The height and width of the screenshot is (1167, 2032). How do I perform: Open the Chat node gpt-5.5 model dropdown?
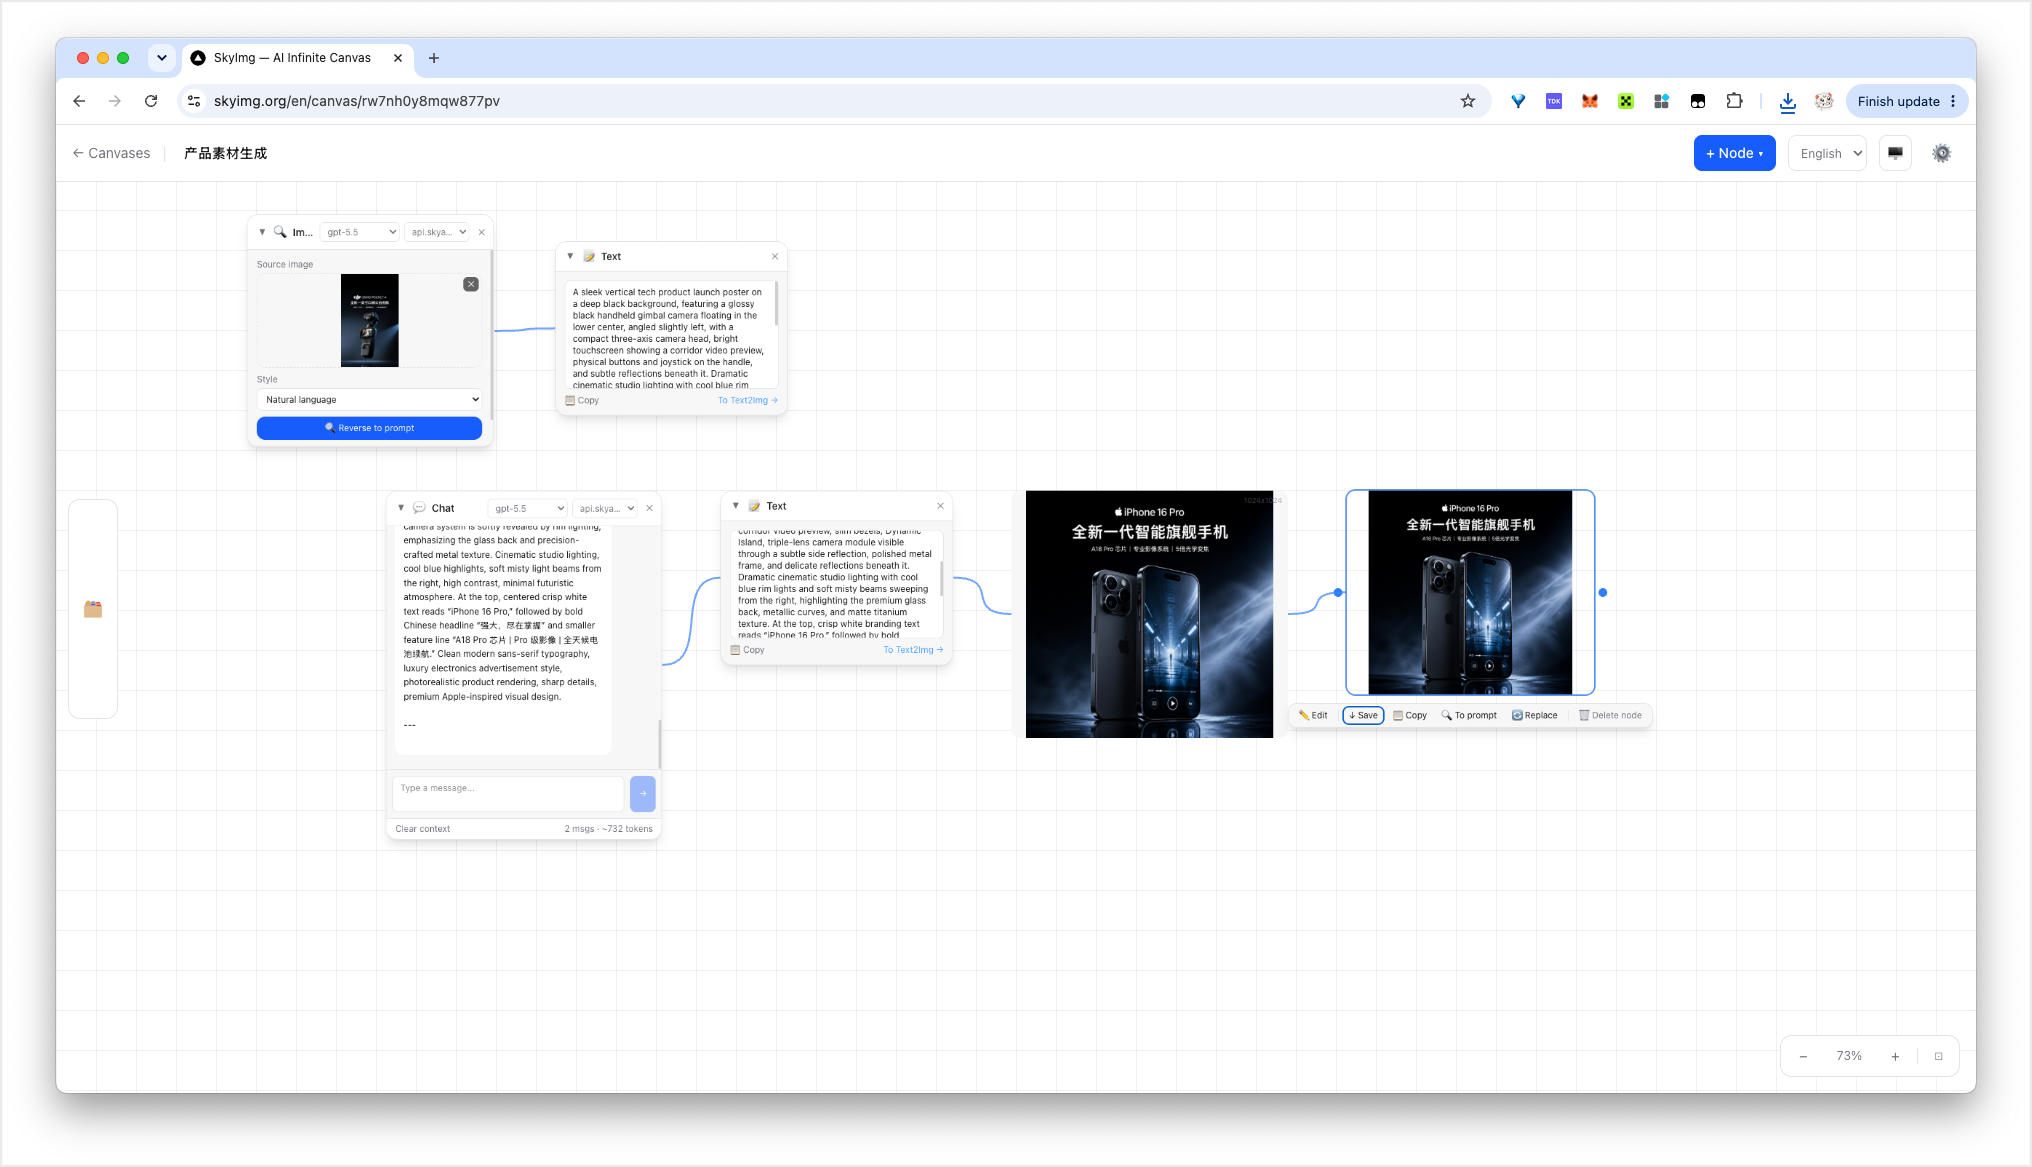(528, 508)
